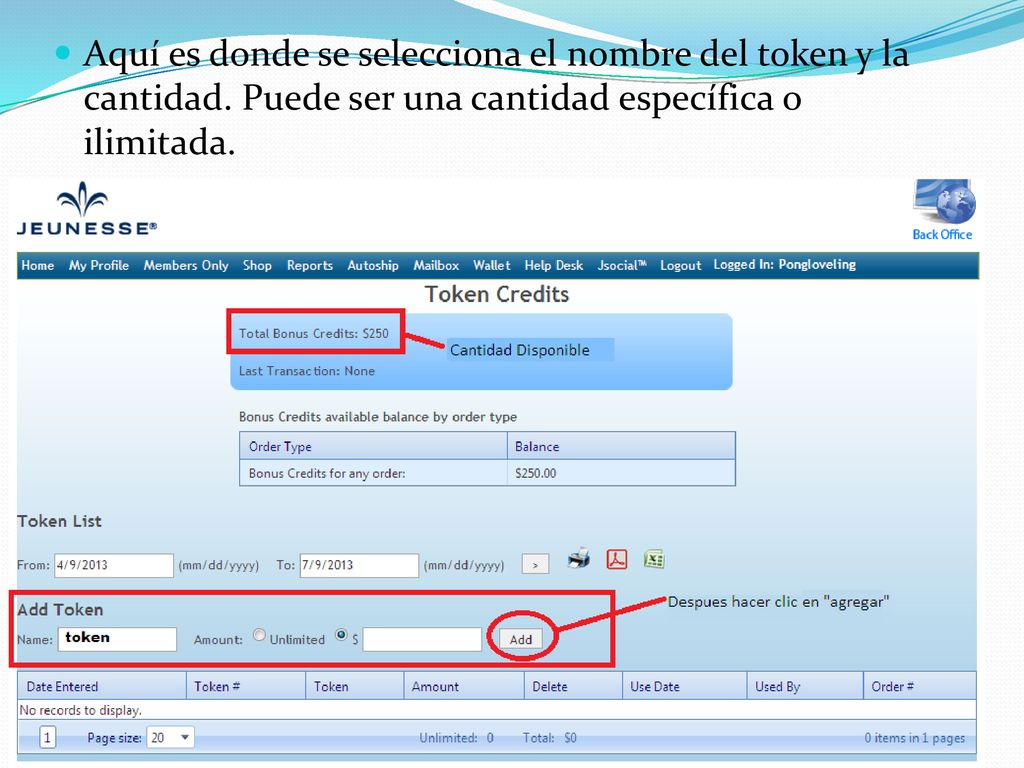Open the Back Office globe icon
Image resolution: width=1024 pixels, height=768 pixels.
pos(944,202)
